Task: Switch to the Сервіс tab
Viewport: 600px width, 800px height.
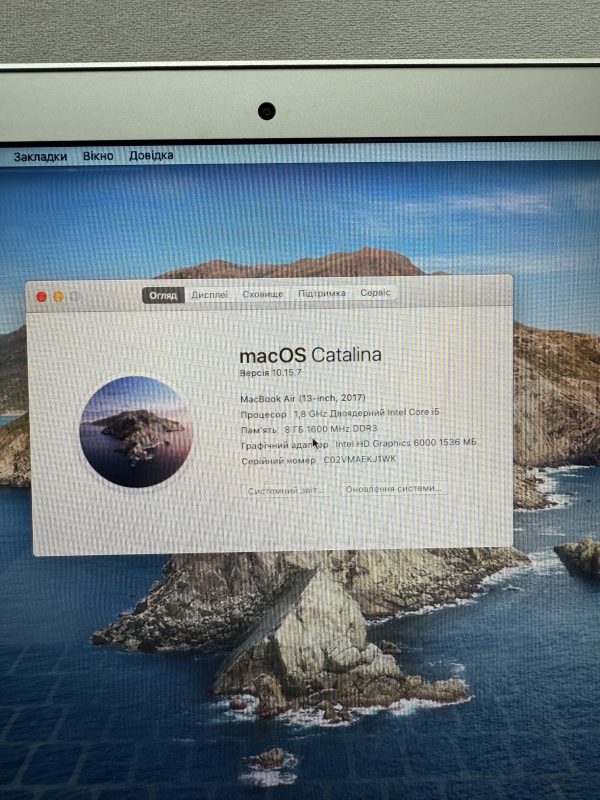Action: pyautogui.click(x=376, y=292)
